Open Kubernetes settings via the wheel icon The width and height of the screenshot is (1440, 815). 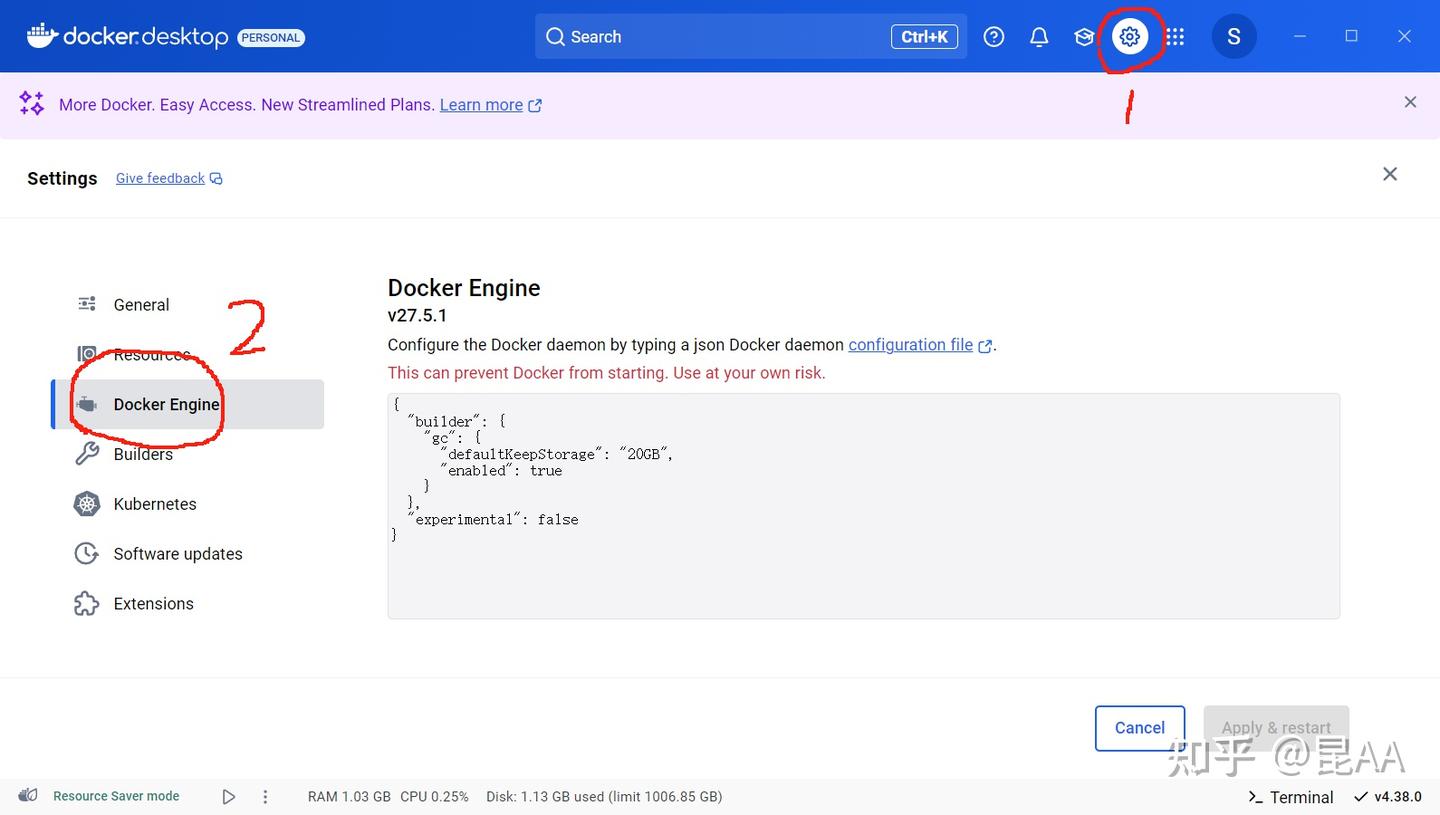[87, 504]
